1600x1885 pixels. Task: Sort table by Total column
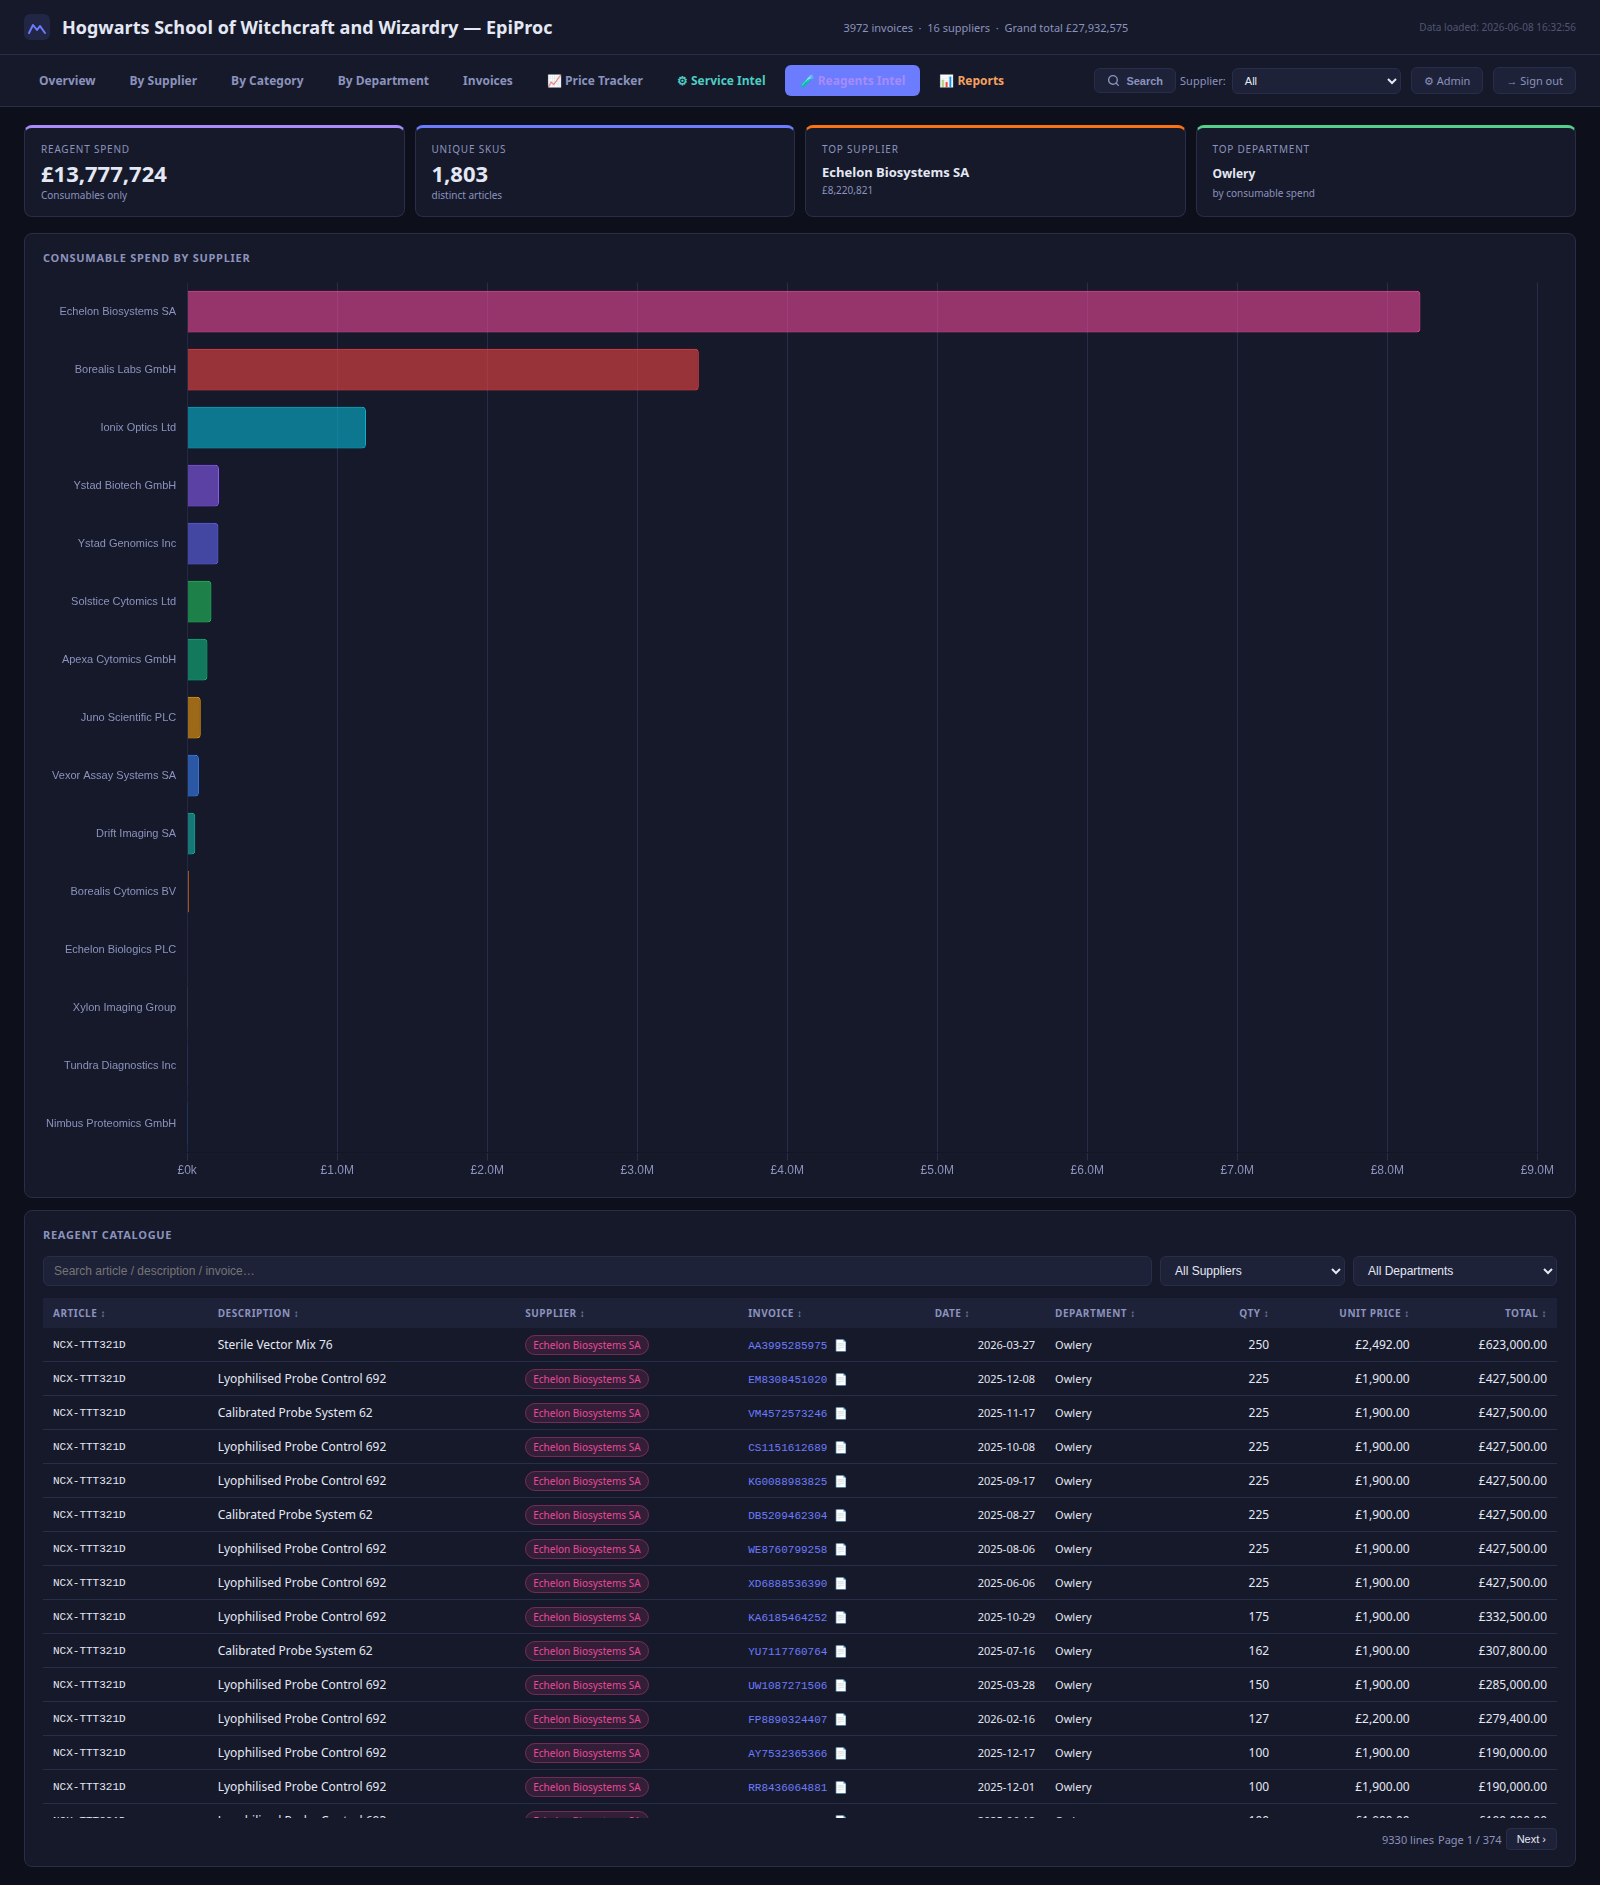1525,1313
